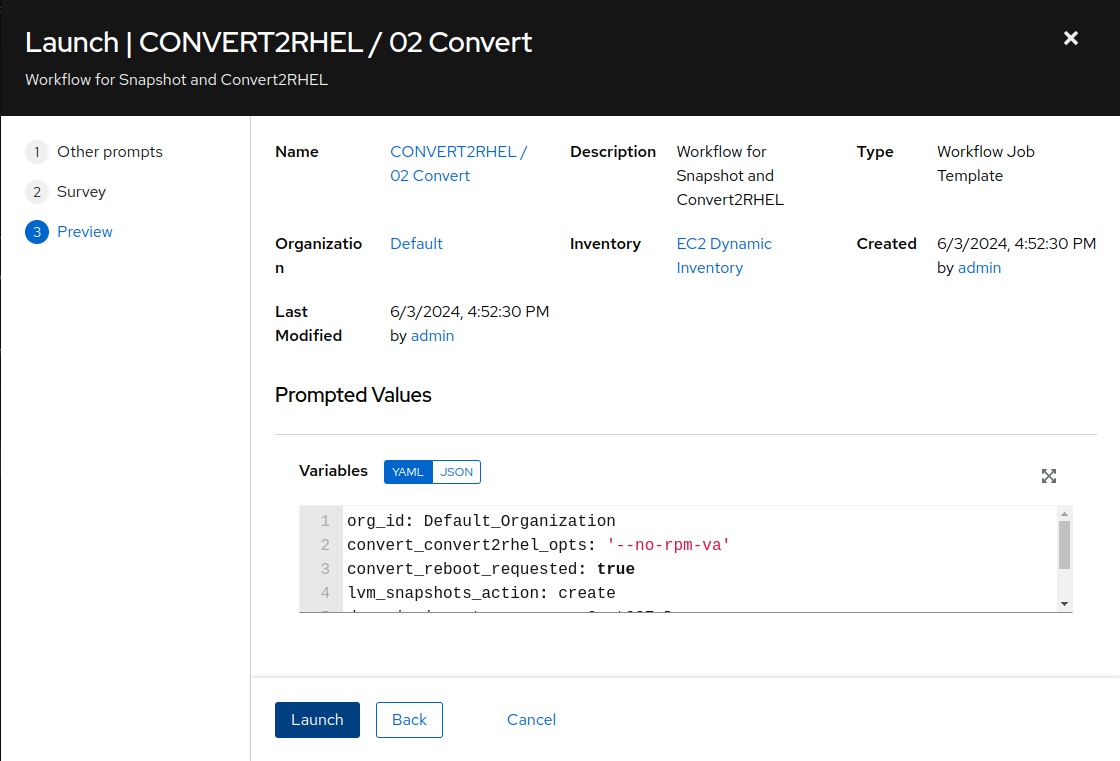The width and height of the screenshot is (1120, 761).
Task: Click the variables scrollbar down arrow
Action: pos(1064,604)
